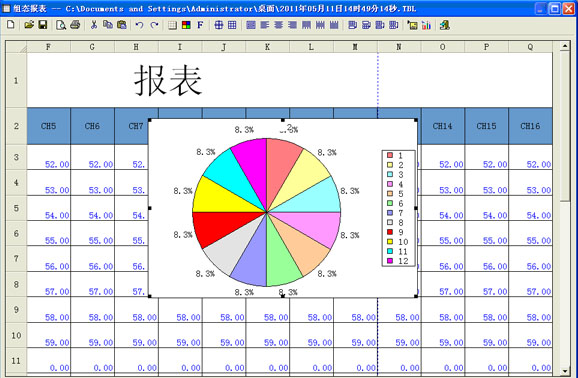Click the New document icon

(x=11, y=25)
